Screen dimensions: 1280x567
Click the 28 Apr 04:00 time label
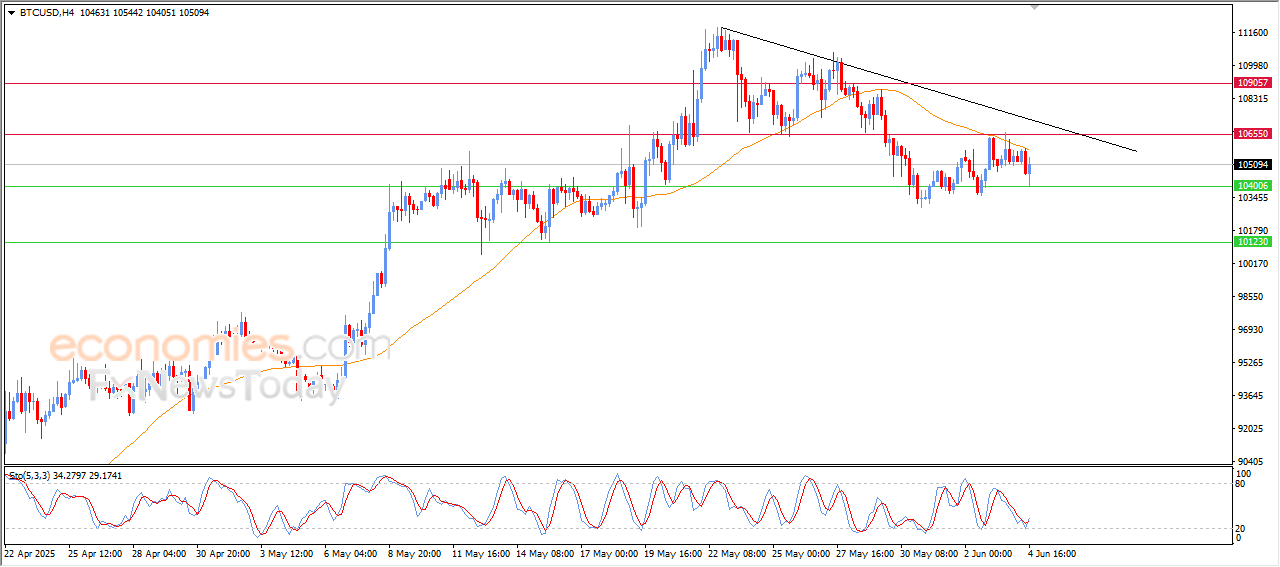coord(159,552)
